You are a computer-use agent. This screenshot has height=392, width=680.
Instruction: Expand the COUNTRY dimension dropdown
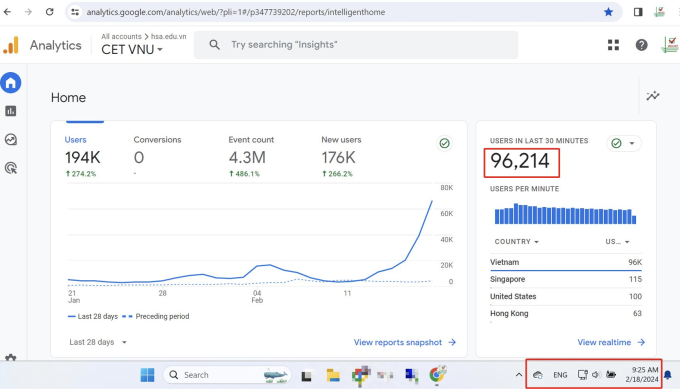517,242
